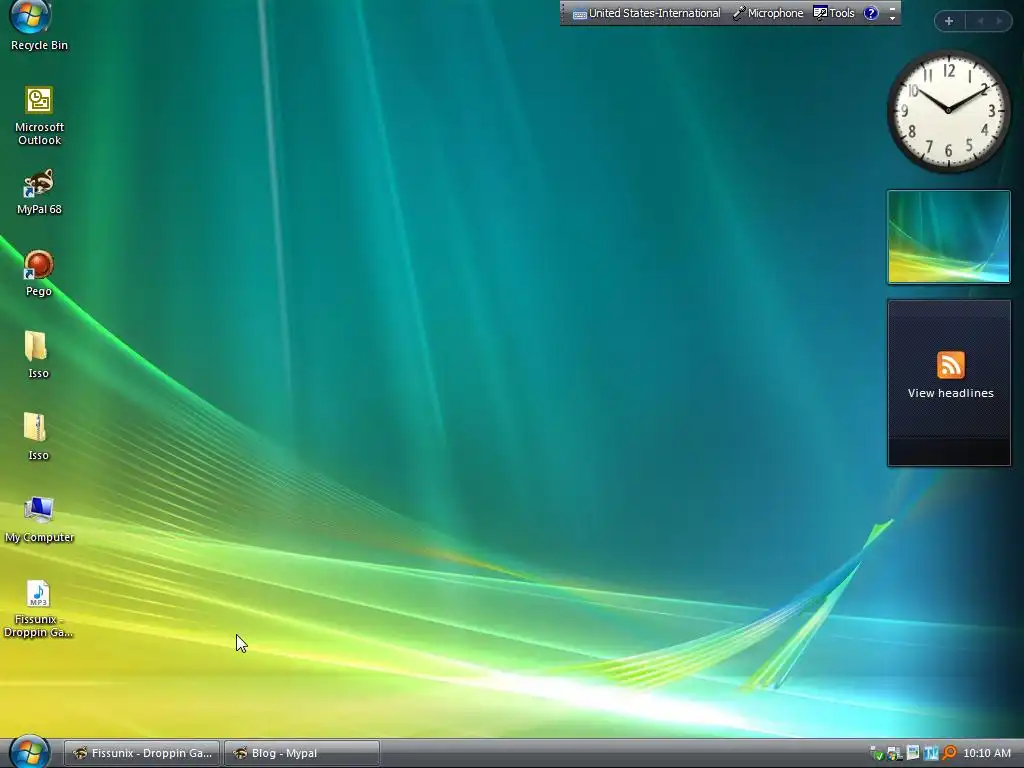Minimize the language bar

pos(892,8)
